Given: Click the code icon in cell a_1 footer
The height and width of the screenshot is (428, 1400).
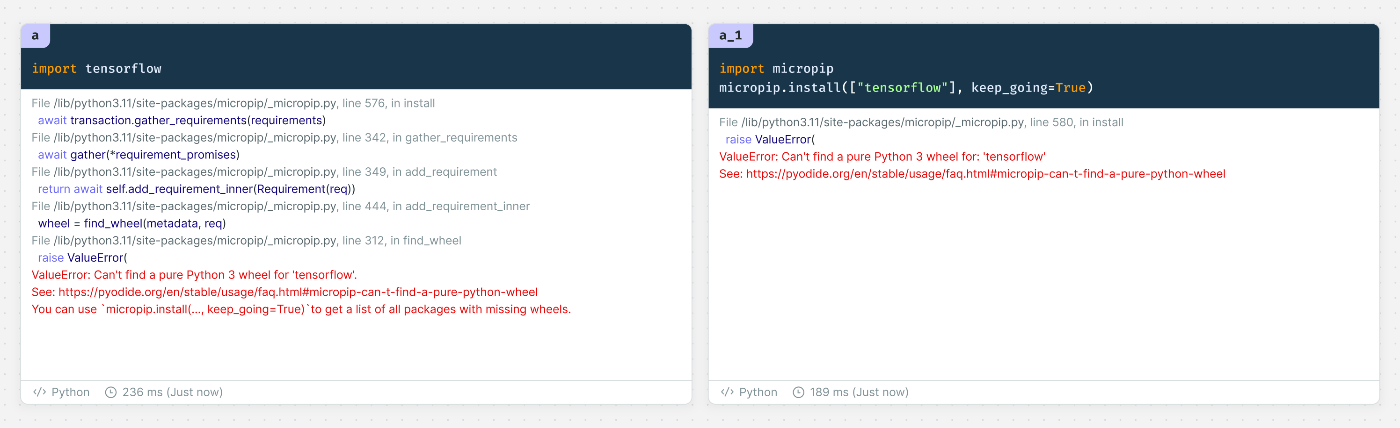Looking at the screenshot, I should (727, 392).
